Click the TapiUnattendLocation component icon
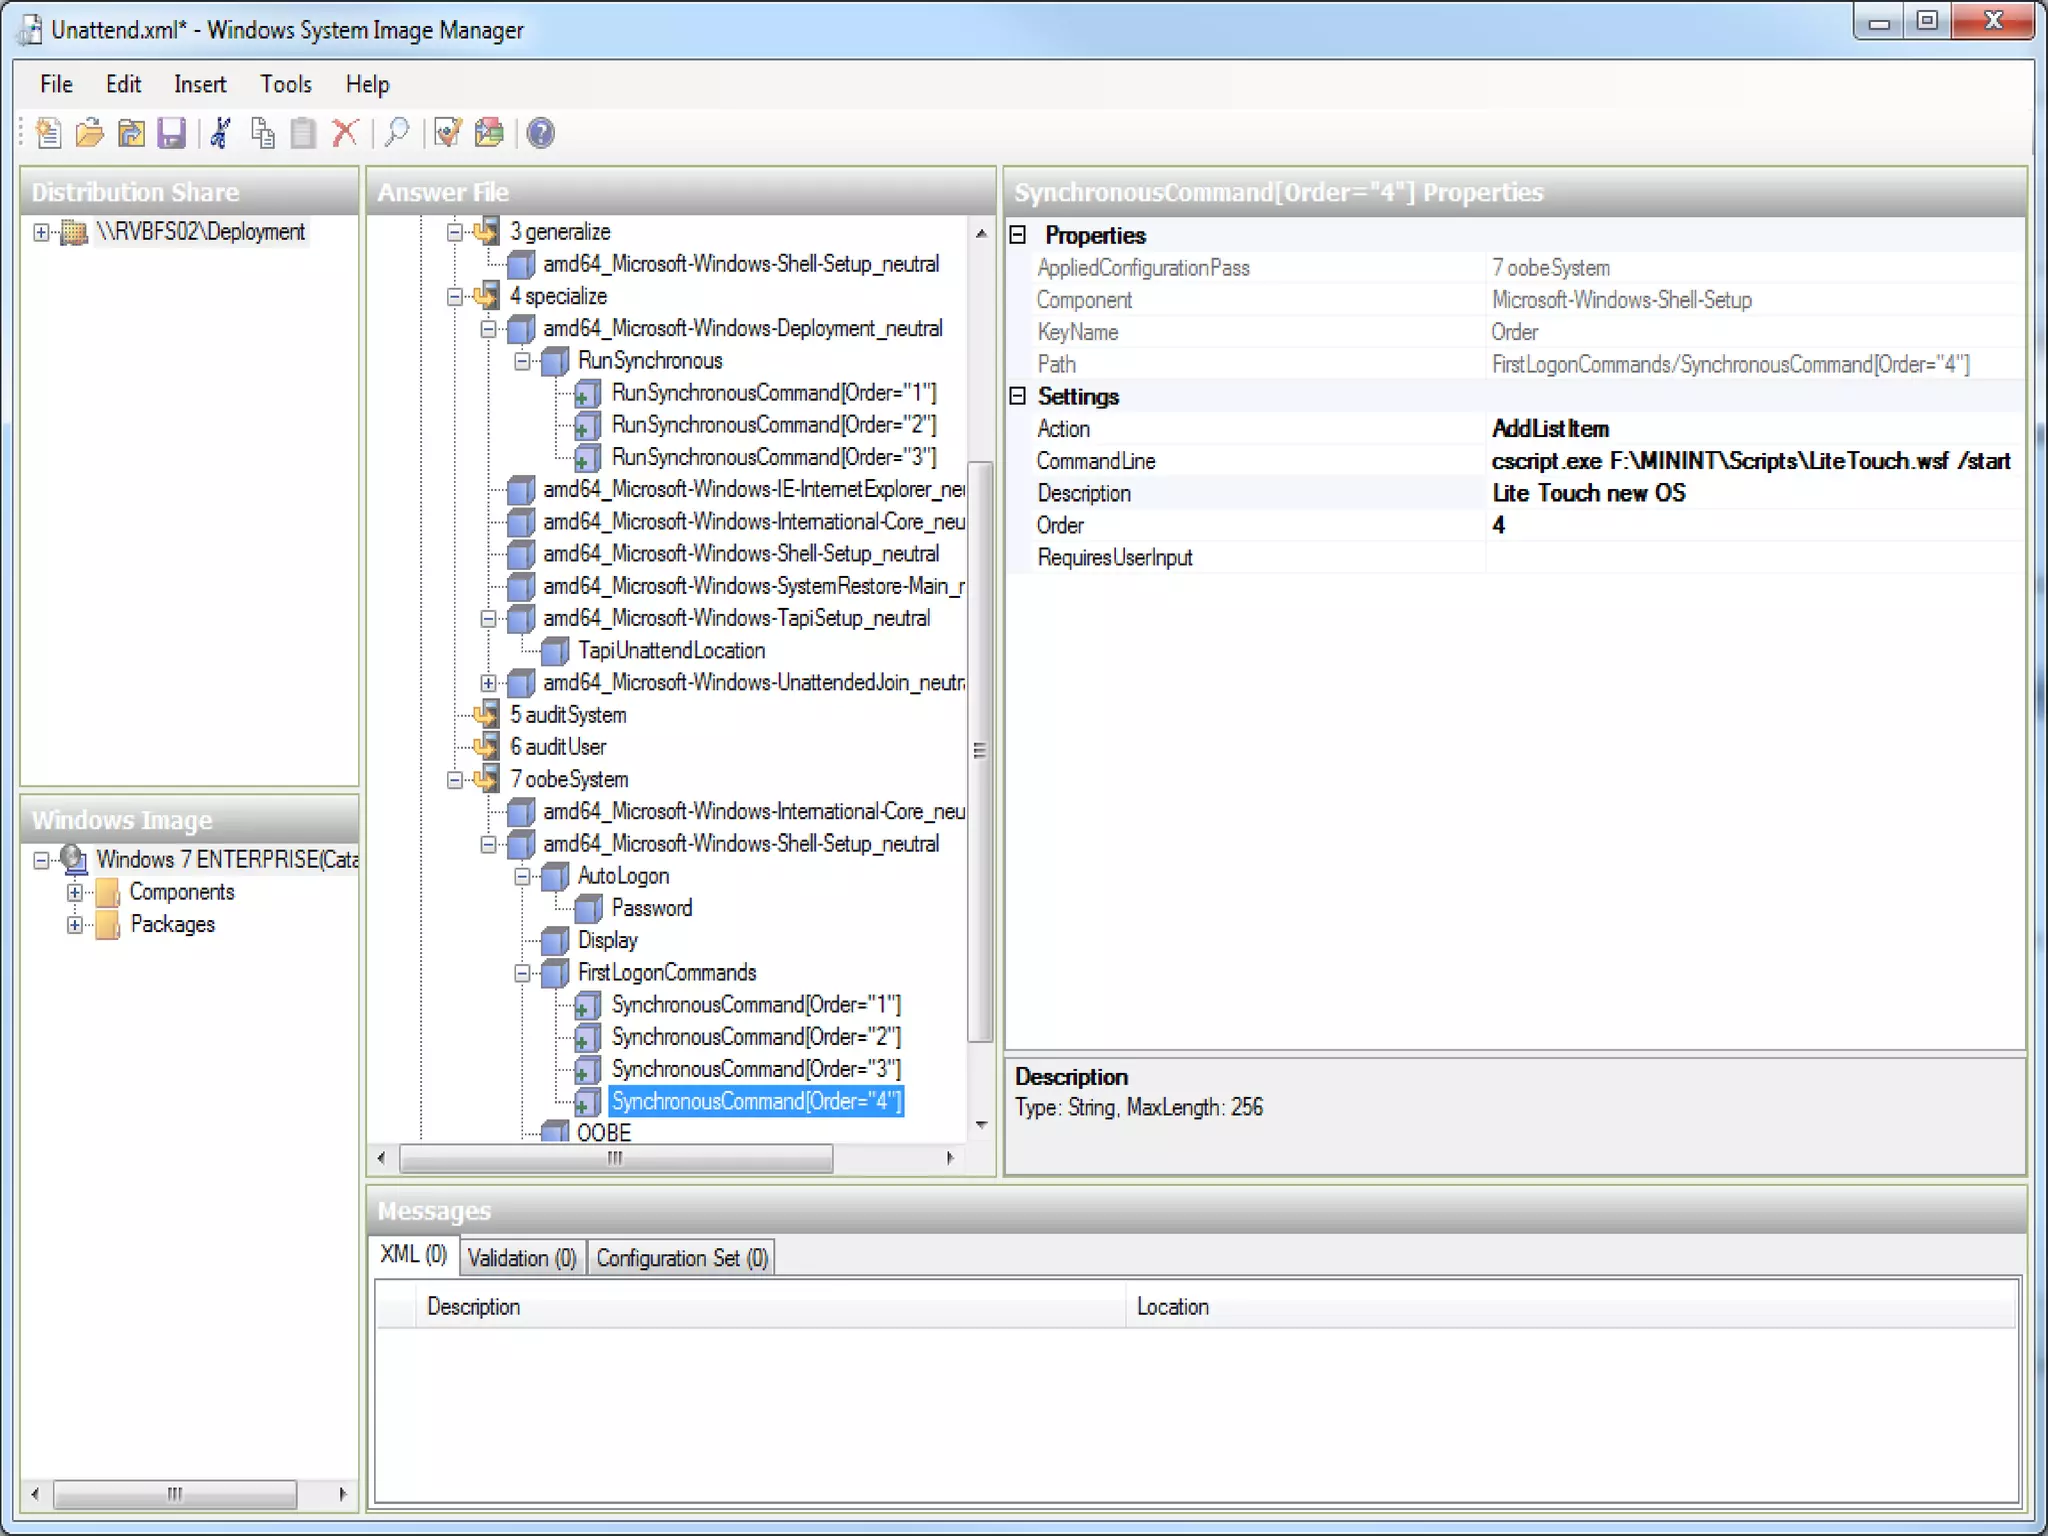This screenshot has height=1536, width=2048. (x=555, y=651)
